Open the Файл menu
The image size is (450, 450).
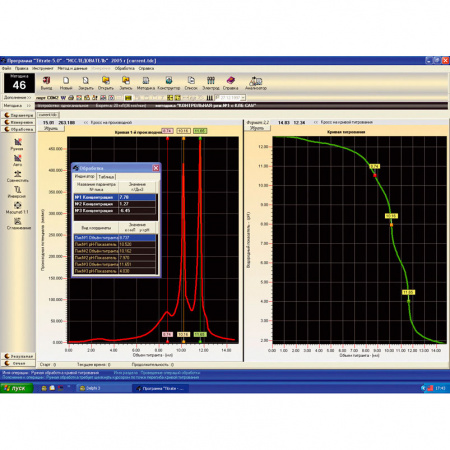(x=7, y=68)
